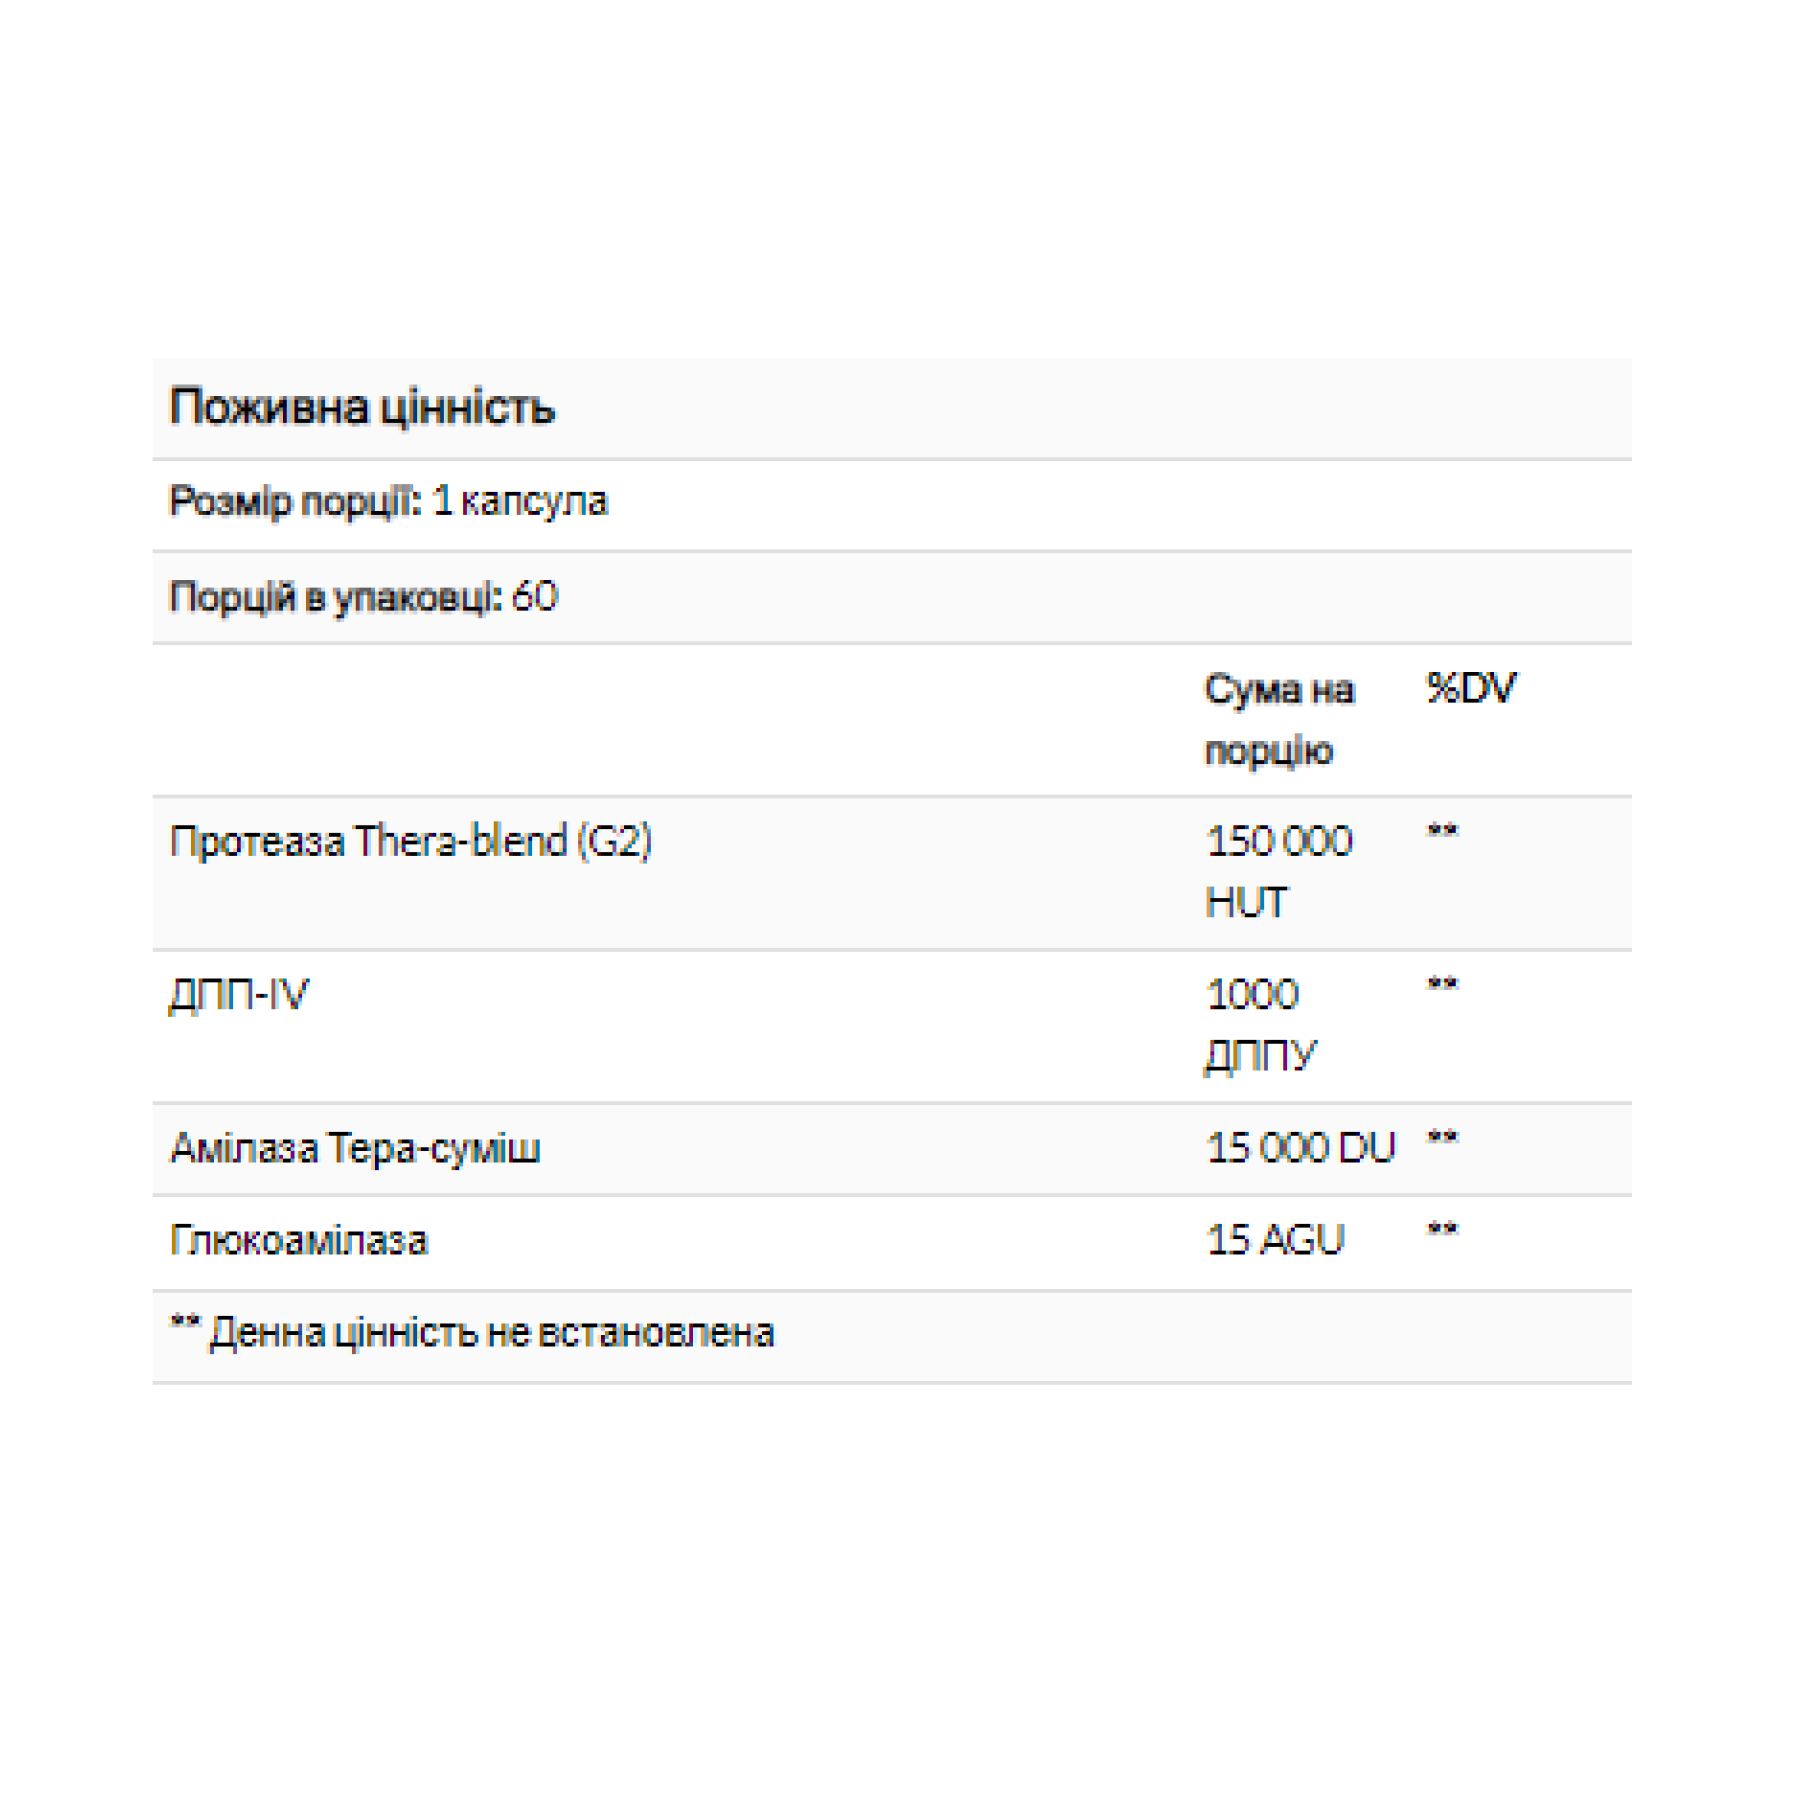The image size is (1800, 1800).
Task: Click the '1 капсула' serving size value
Action: coord(520,501)
